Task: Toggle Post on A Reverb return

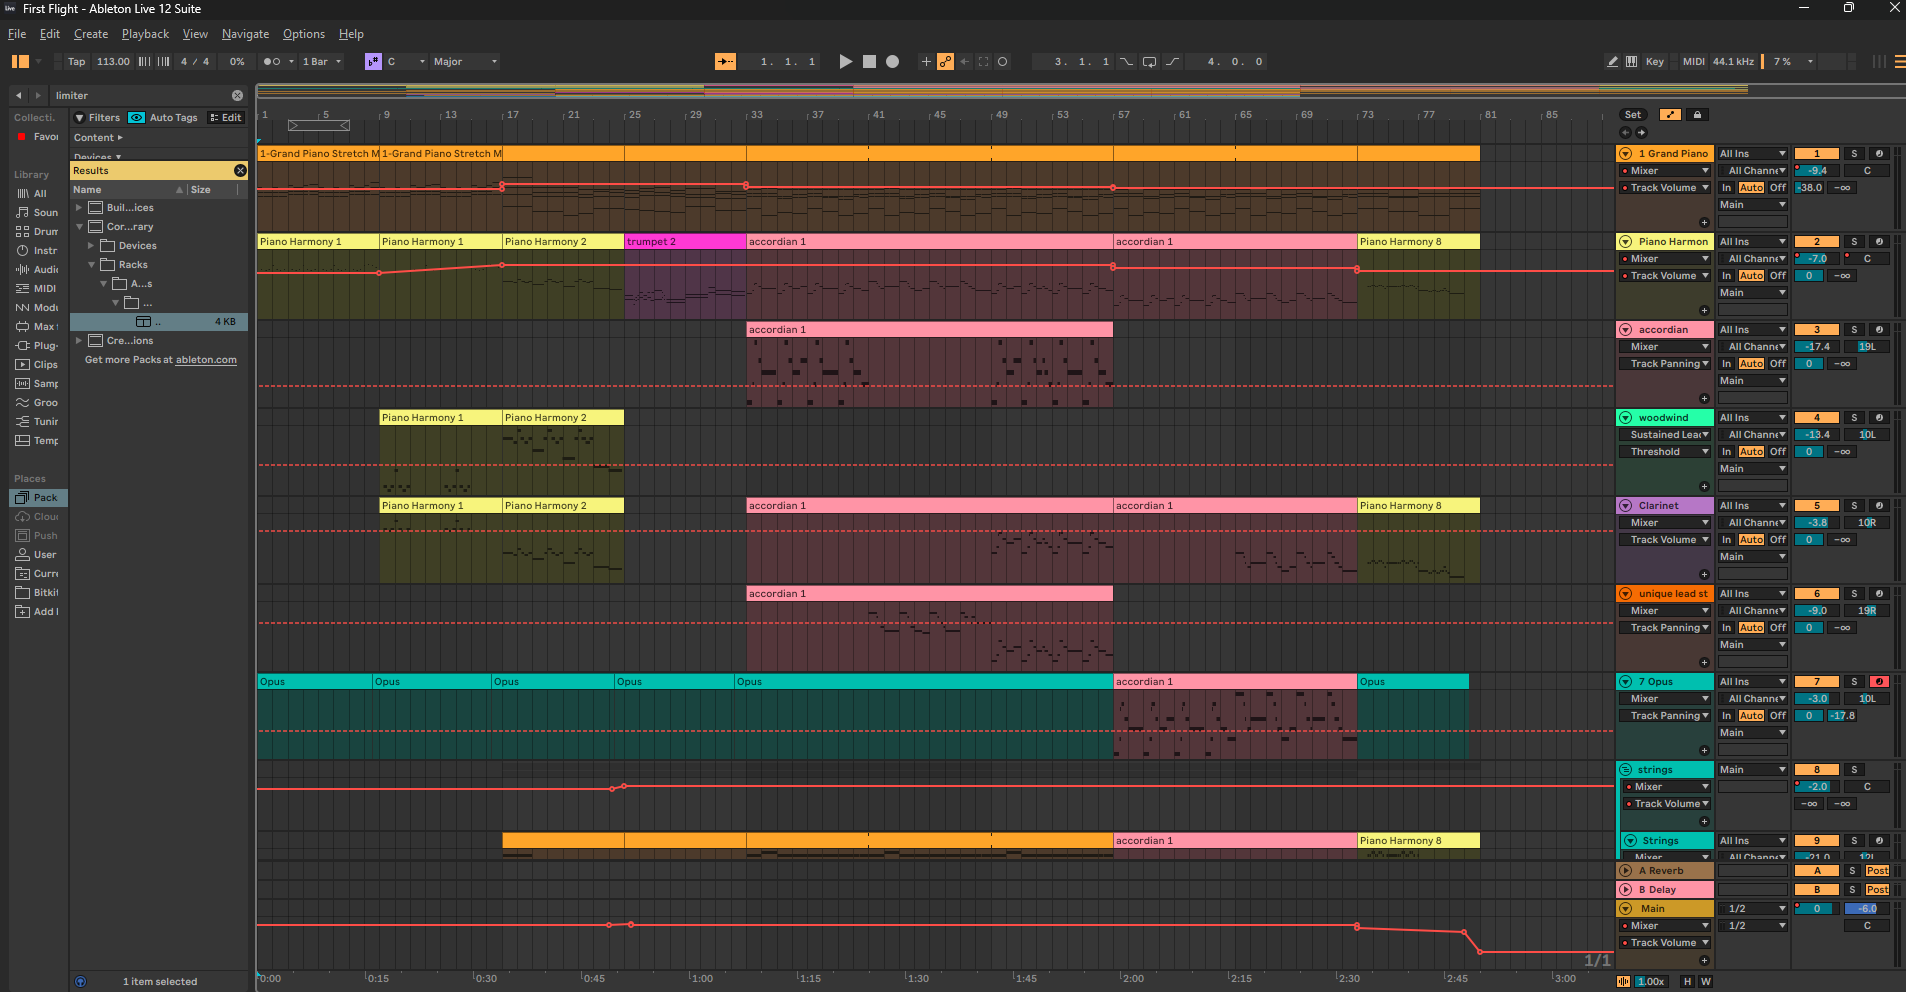Action: [1877, 871]
